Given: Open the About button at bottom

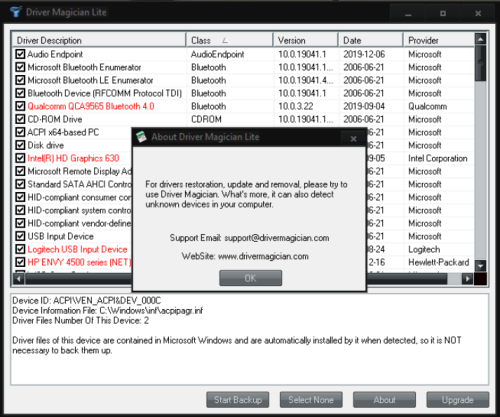Looking at the screenshot, I should point(384,400).
